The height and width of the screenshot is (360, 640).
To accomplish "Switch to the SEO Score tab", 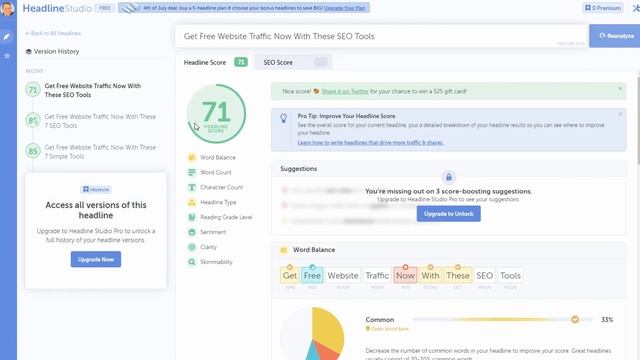I will [293, 62].
